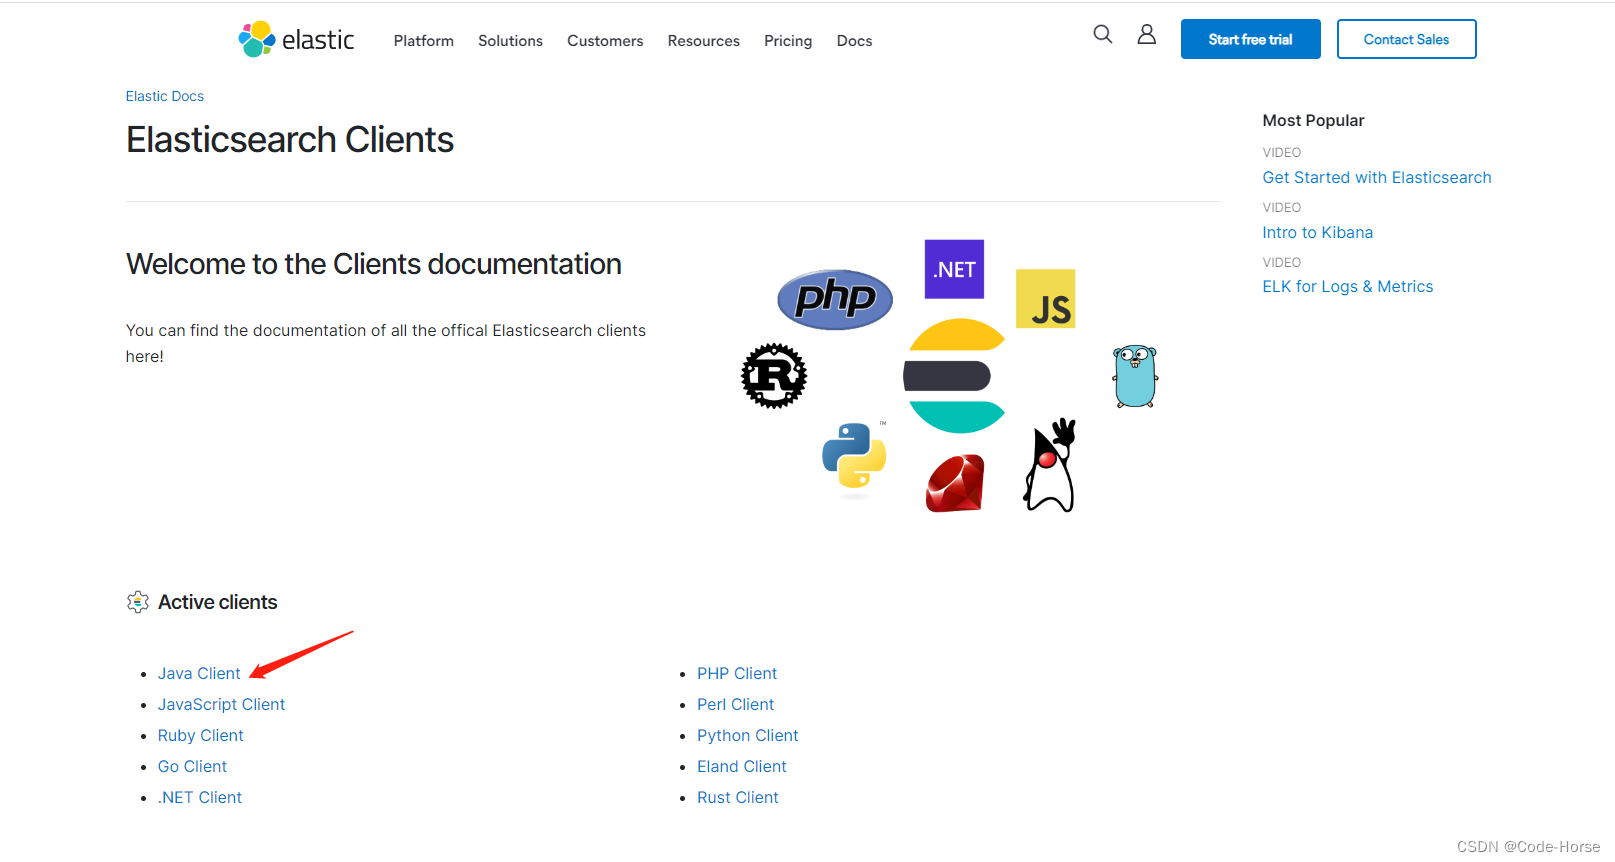The image size is (1615, 862).
Task: Open the Perl Client link
Action: [x=736, y=704]
